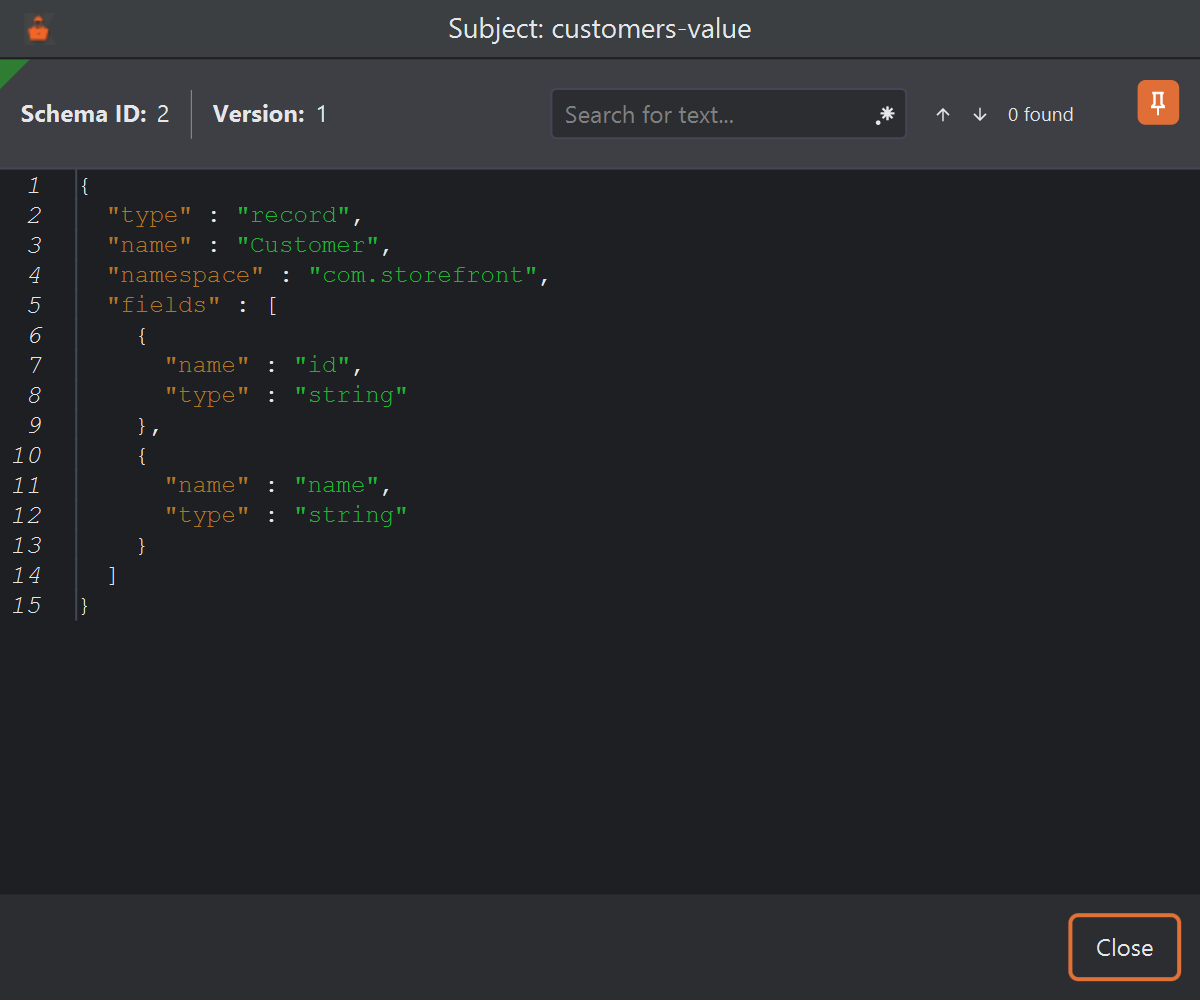Click the "name" value on line 11
Image resolution: width=1200 pixels, height=1000 pixels.
pos(337,485)
